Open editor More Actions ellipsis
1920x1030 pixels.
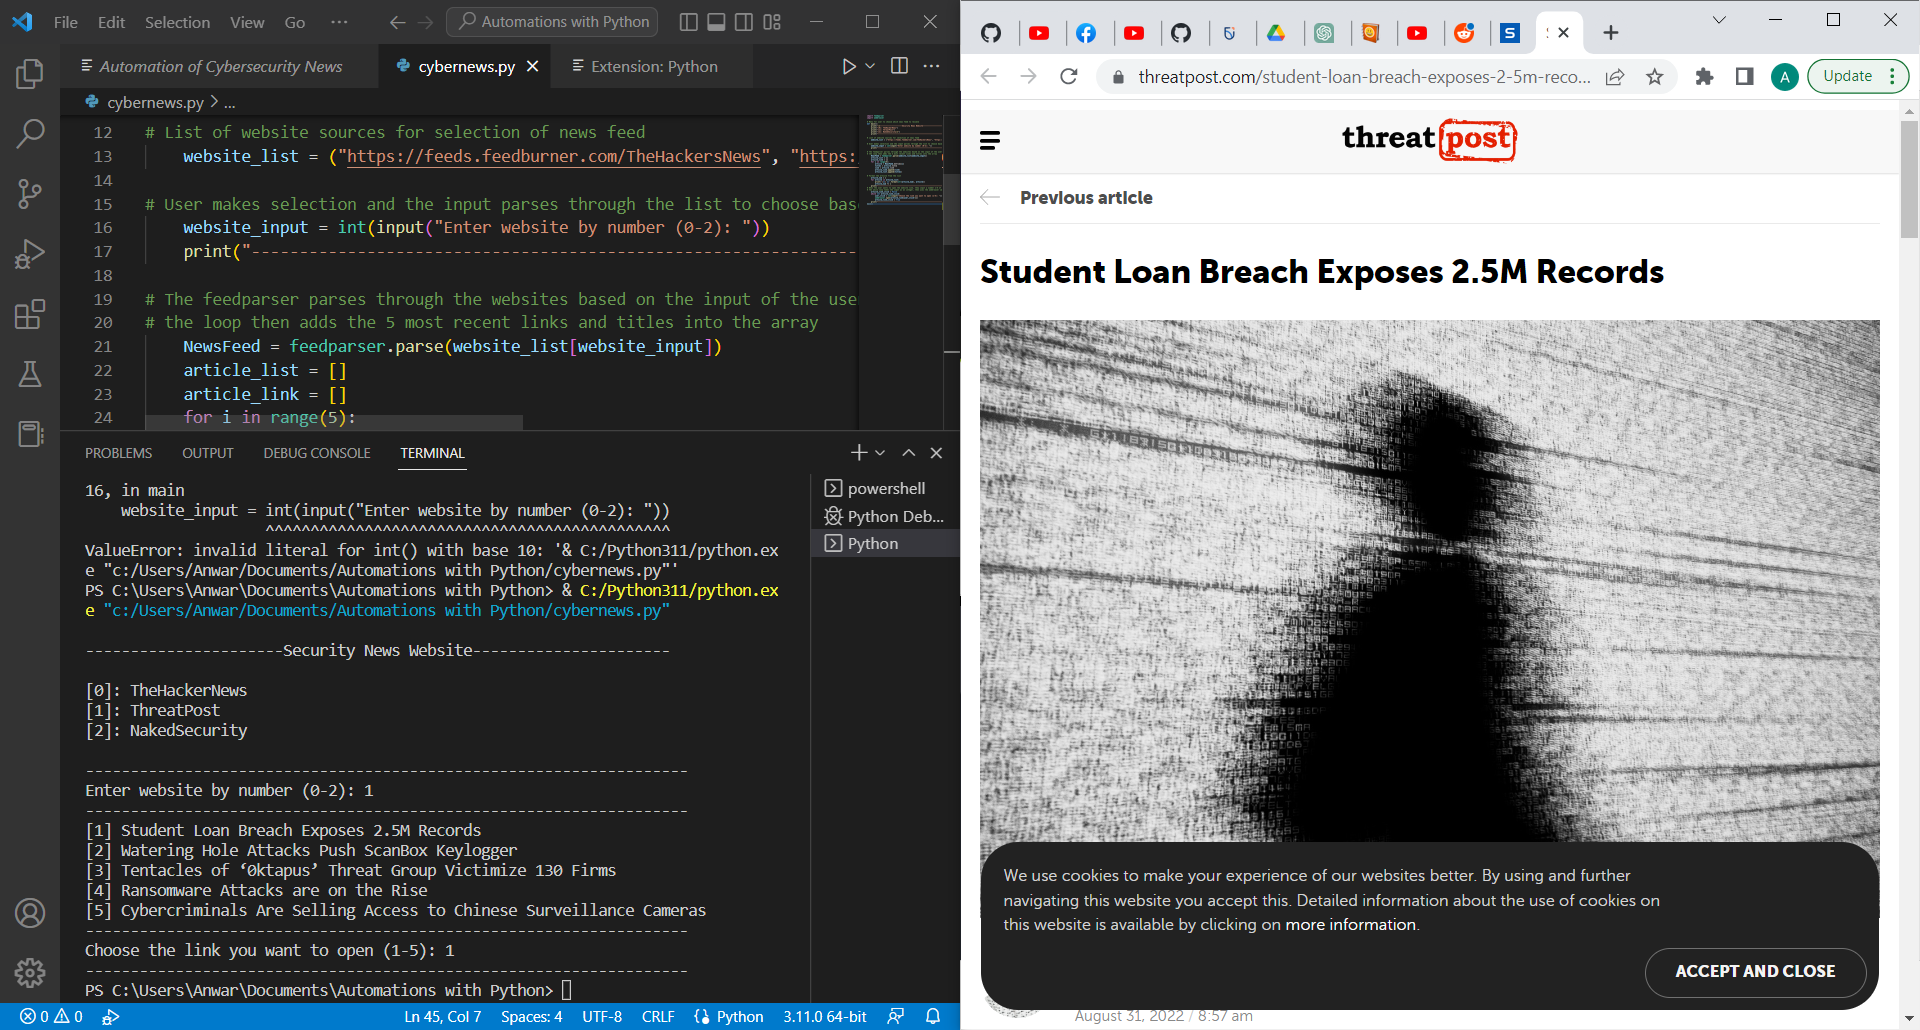931,66
